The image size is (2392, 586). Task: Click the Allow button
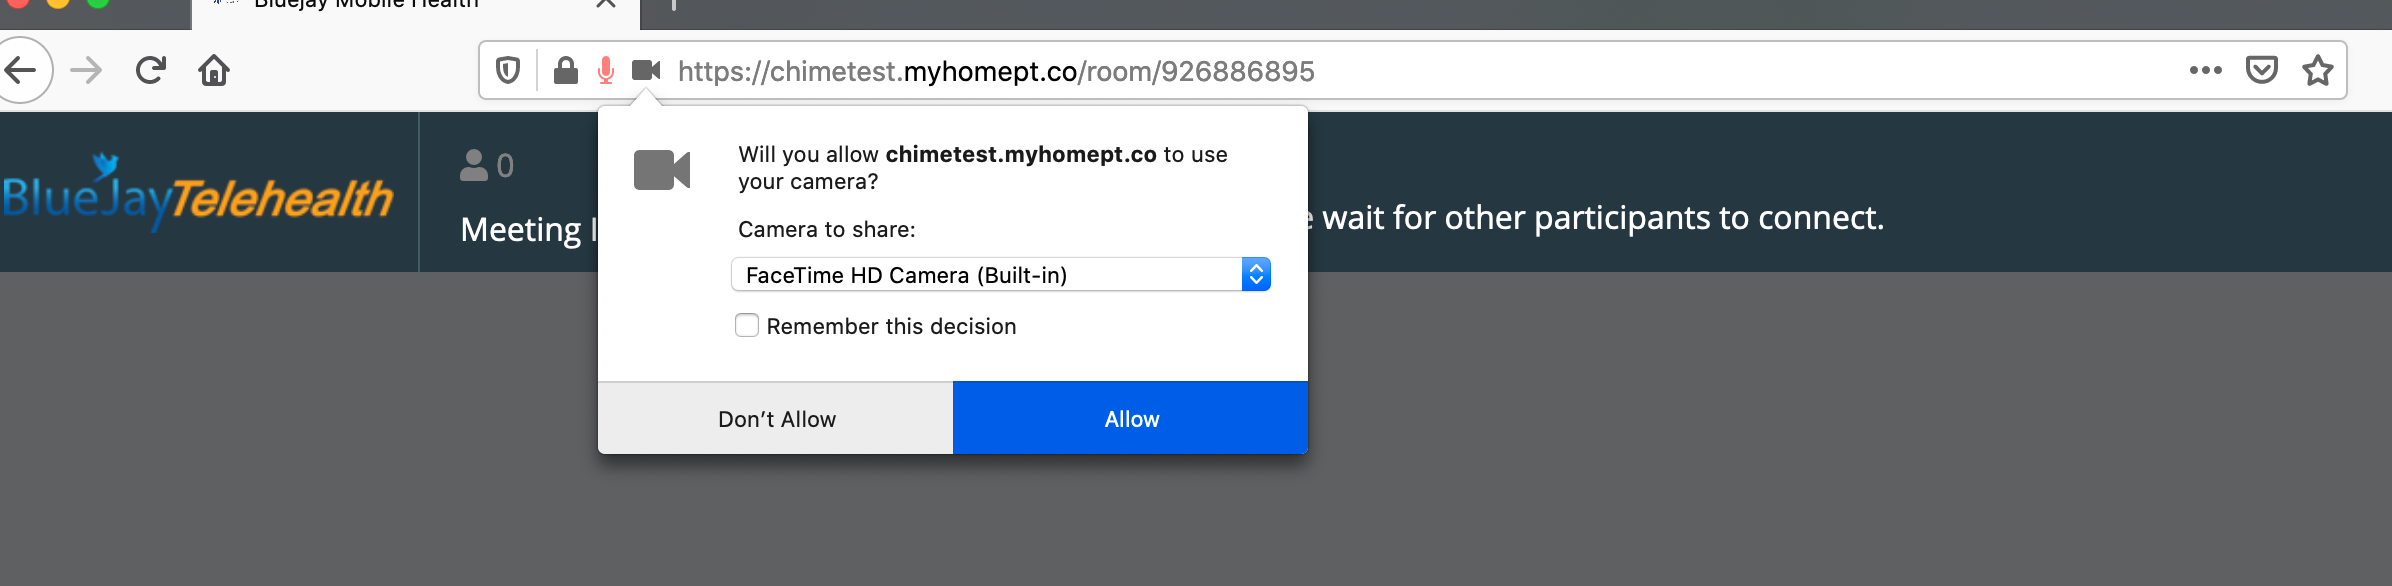tap(1130, 418)
